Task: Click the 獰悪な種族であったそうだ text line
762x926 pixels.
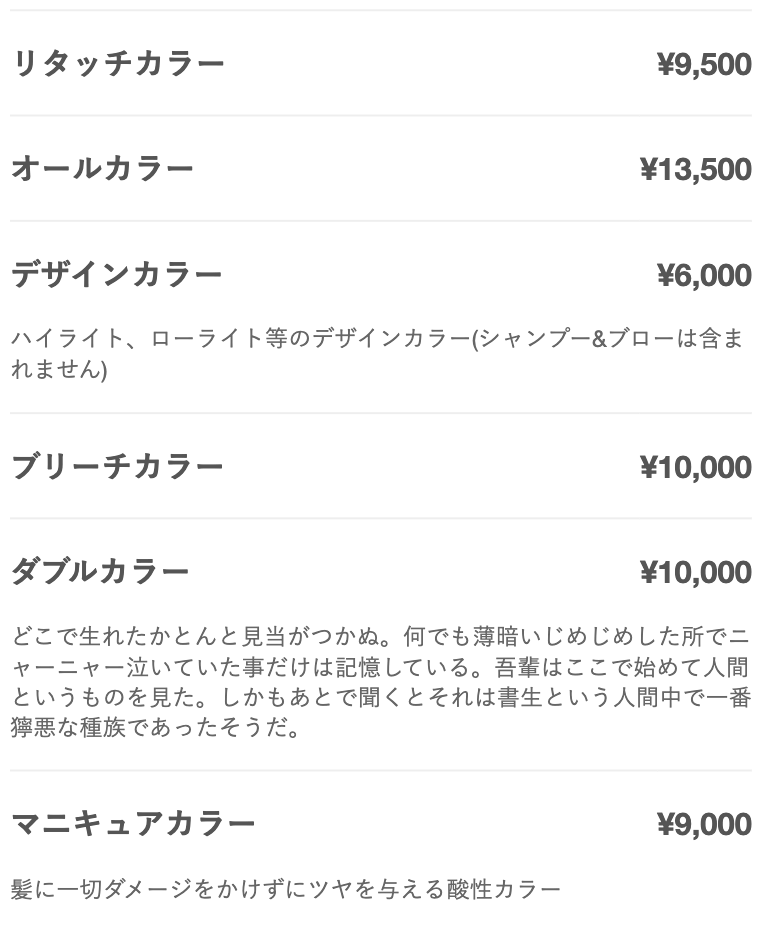Action: coord(156,727)
